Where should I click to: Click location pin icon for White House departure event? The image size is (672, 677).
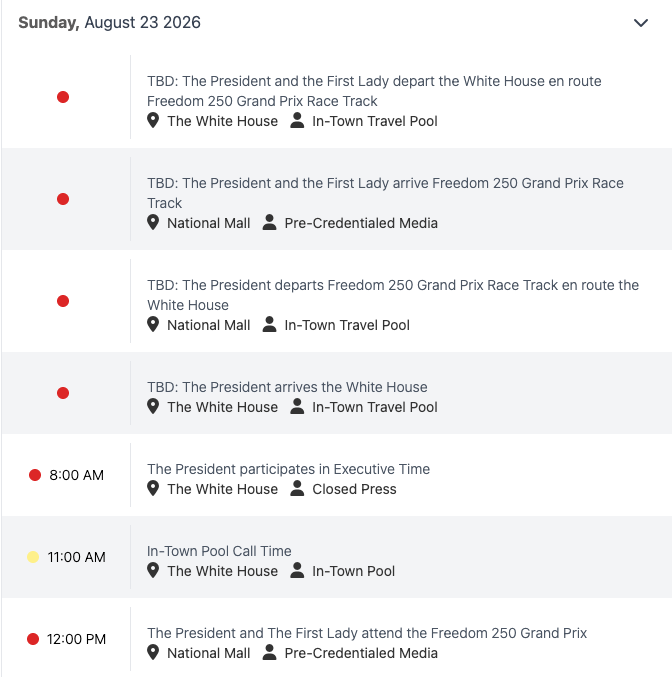(153, 120)
